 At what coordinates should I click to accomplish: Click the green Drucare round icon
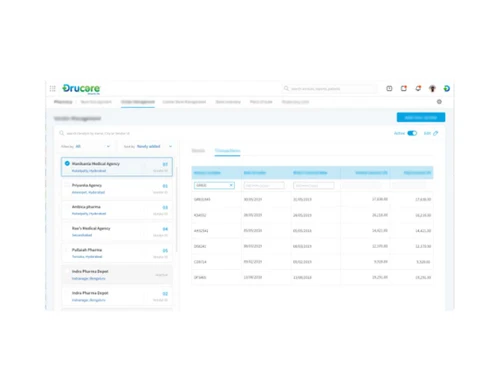point(447,88)
